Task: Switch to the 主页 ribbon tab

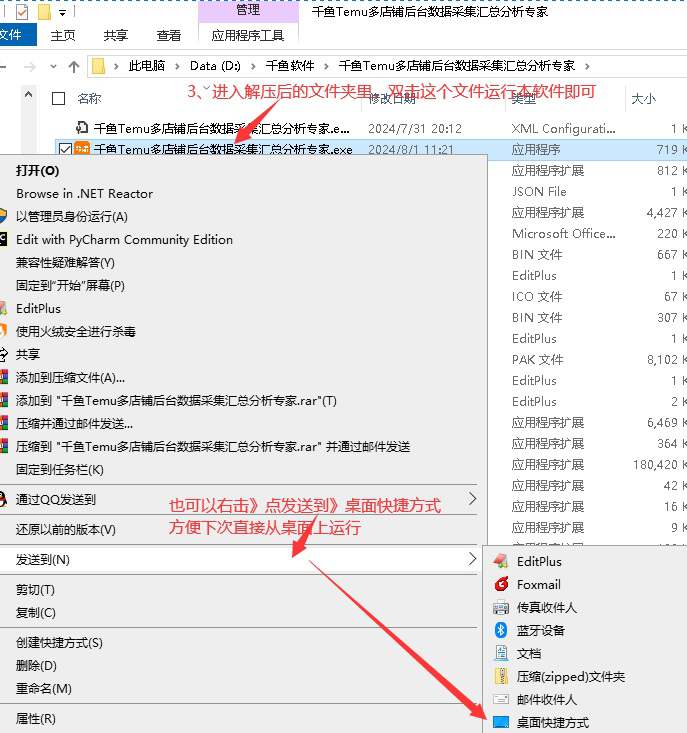Action: tap(63, 35)
